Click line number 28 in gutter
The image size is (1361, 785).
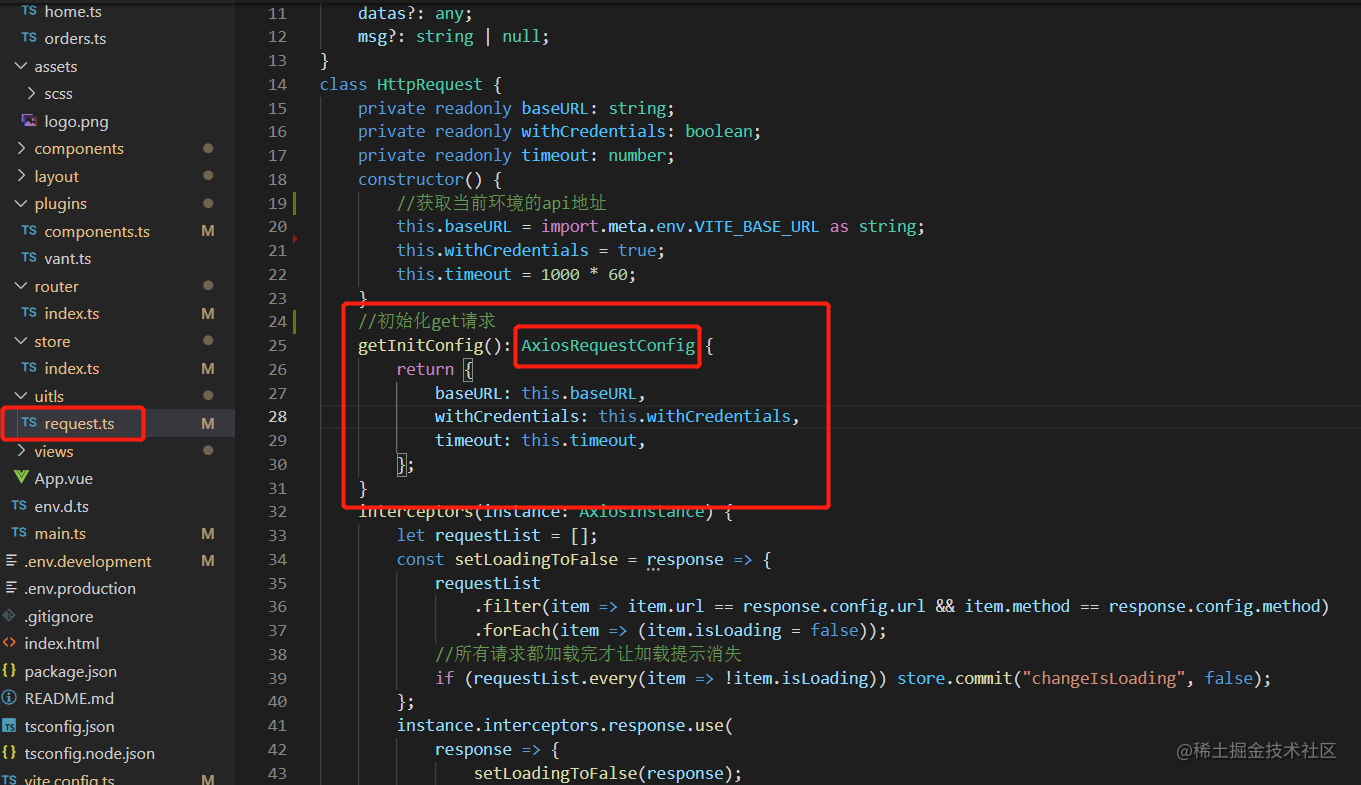tap(277, 416)
